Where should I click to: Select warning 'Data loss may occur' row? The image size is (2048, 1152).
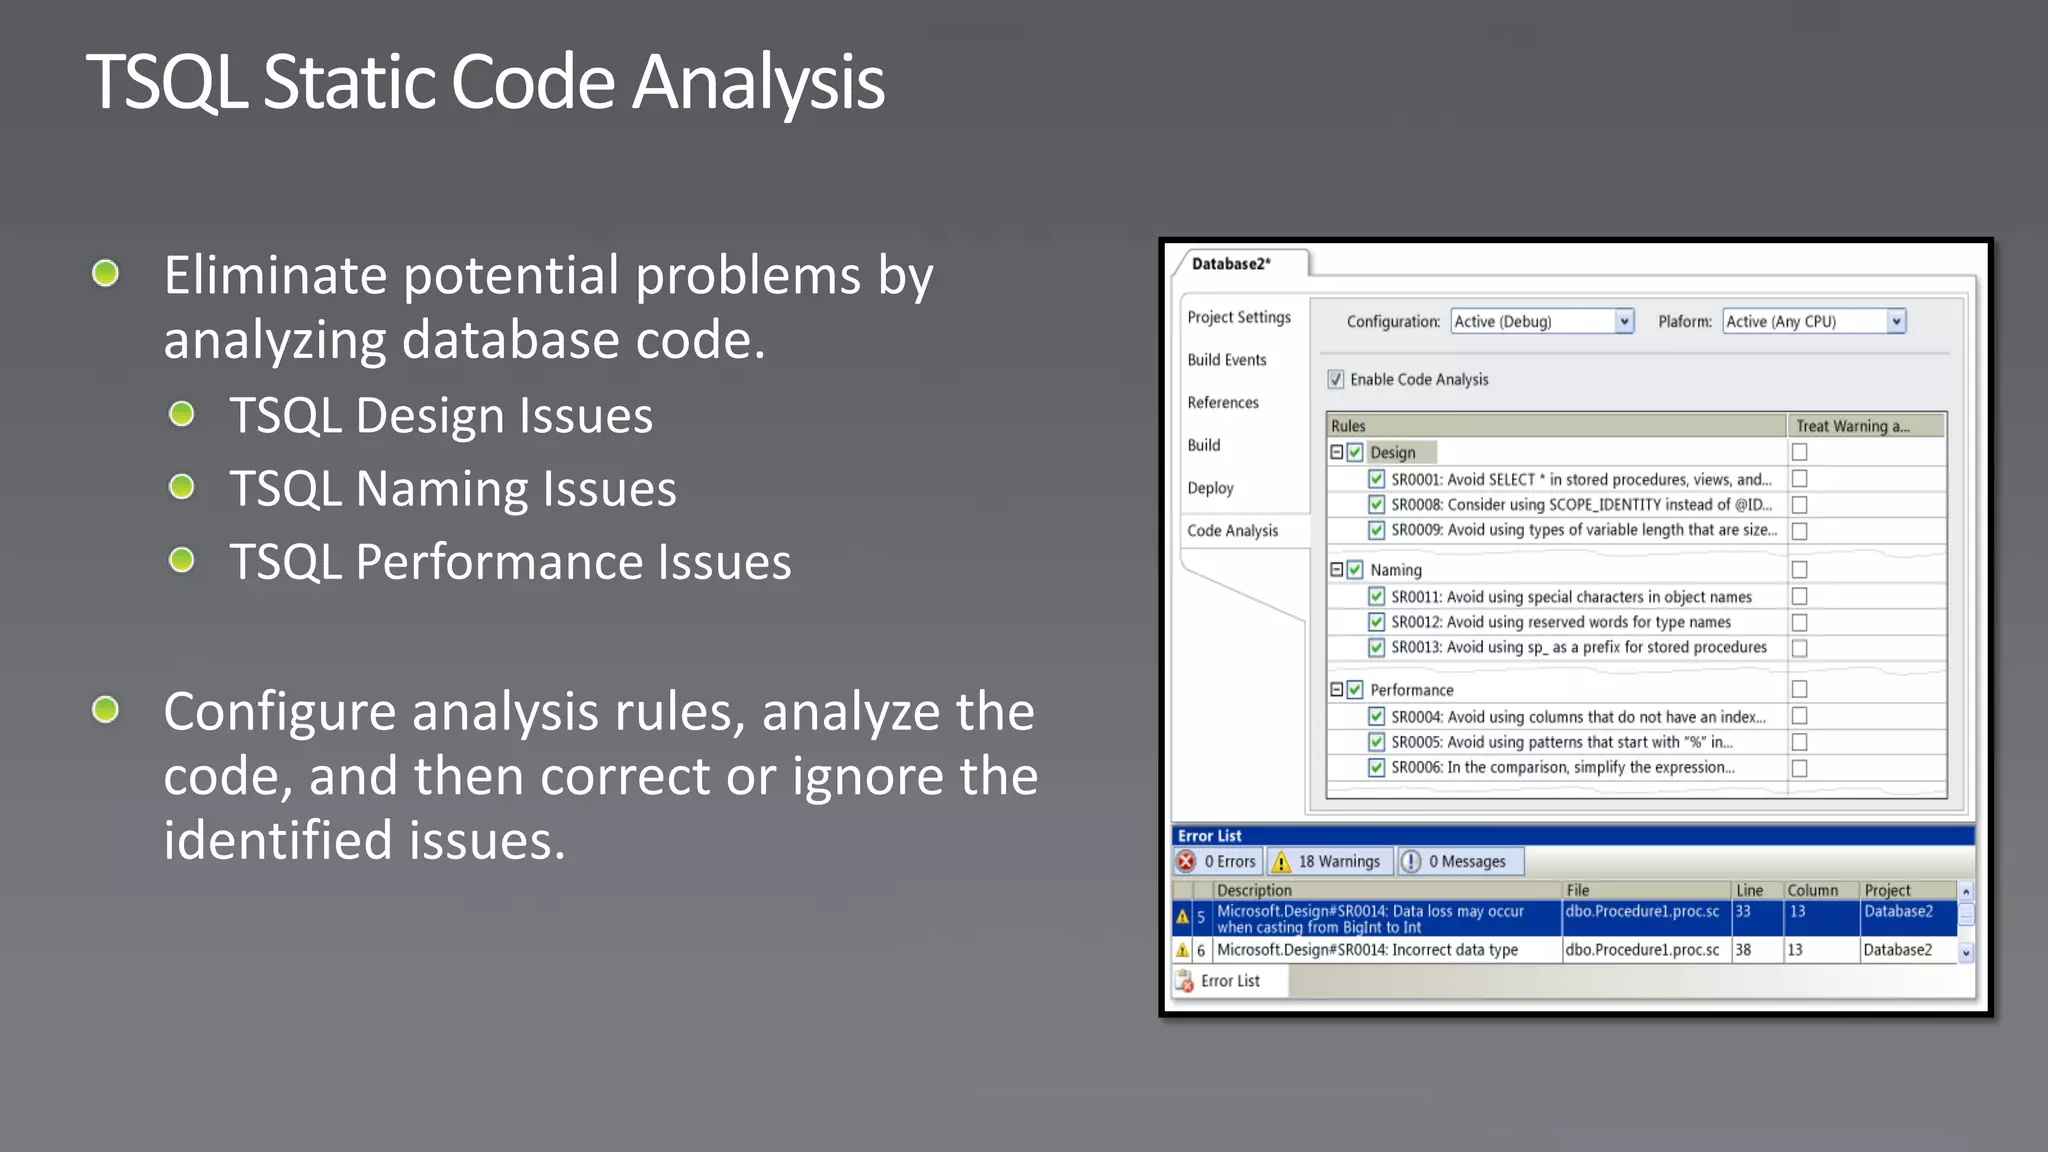(1565, 918)
